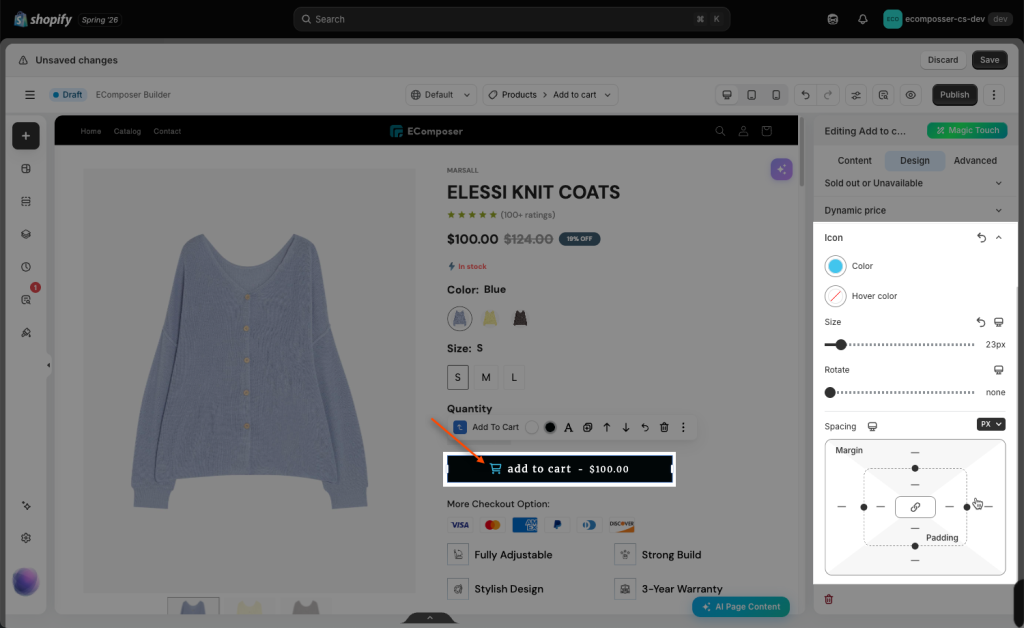1024x628 pixels.
Task: Switch to mobile view mode
Action: [x=776, y=95]
